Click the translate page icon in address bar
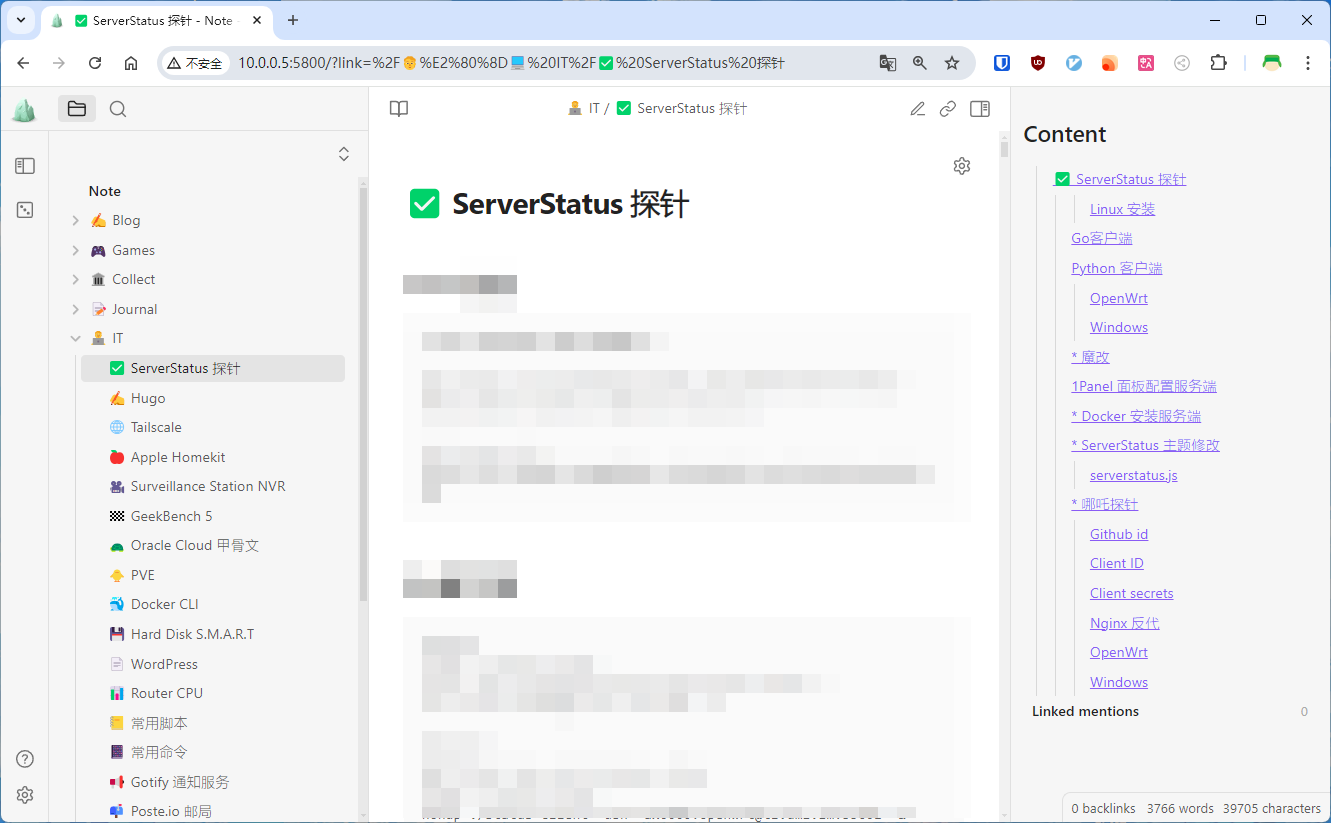 pos(888,63)
